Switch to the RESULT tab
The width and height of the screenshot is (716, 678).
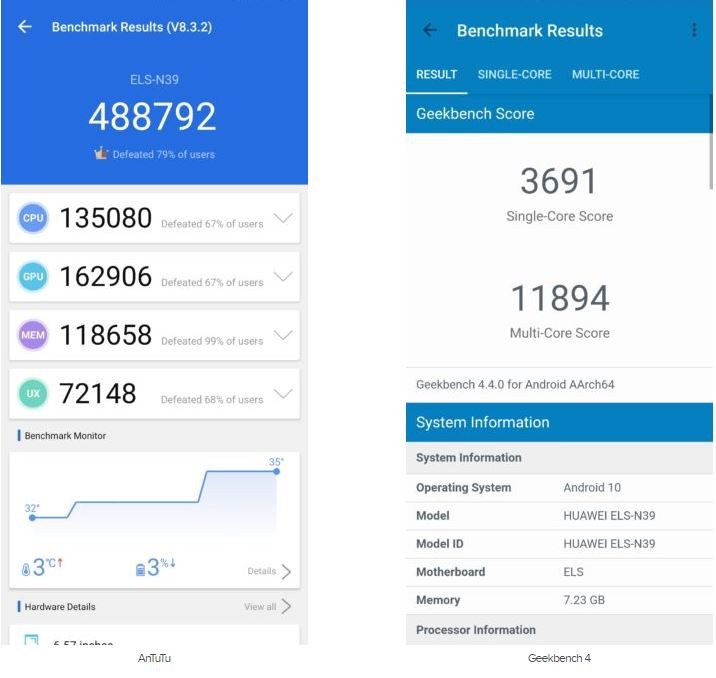click(437, 74)
